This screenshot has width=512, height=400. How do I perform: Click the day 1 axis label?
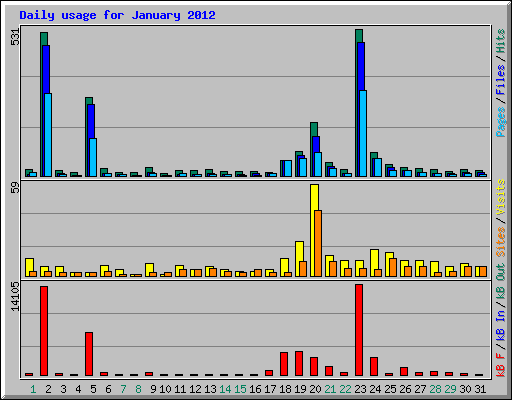tap(33, 389)
